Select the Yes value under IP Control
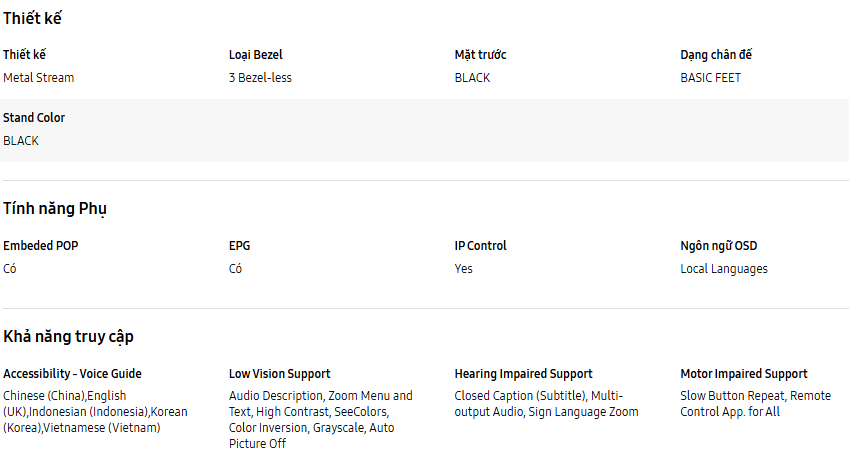The width and height of the screenshot is (849, 457). point(463,269)
